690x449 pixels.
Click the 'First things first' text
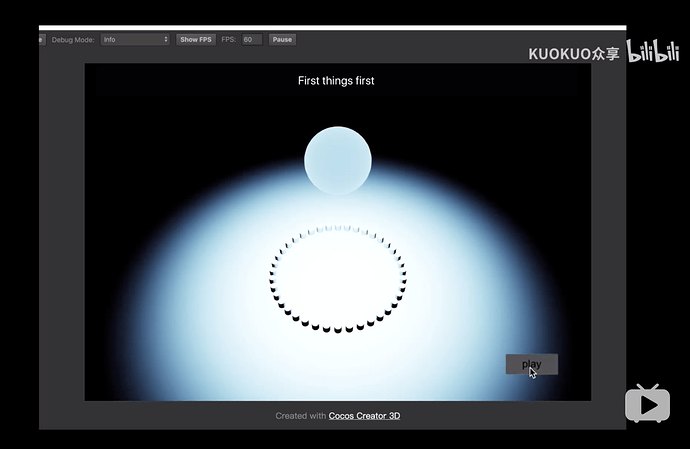336,81
